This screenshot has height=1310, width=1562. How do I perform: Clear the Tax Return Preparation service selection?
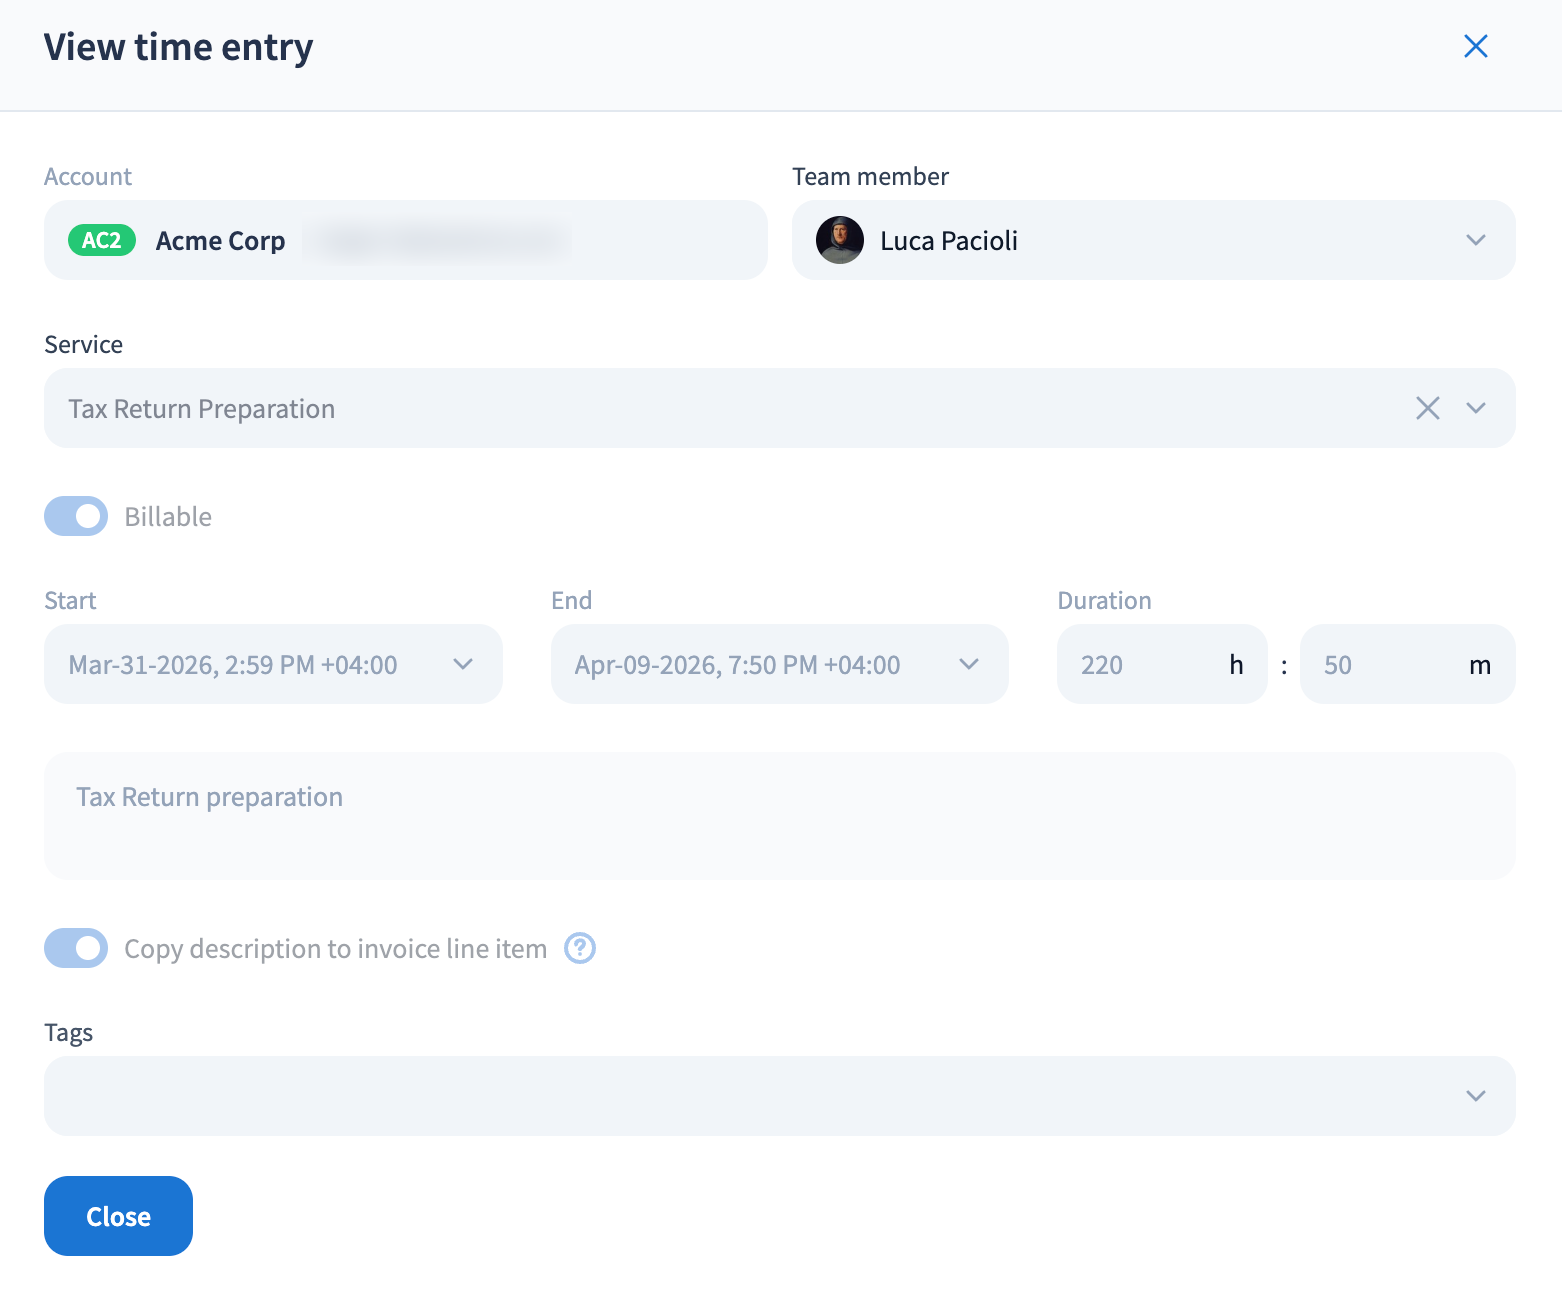(1427, 408)
